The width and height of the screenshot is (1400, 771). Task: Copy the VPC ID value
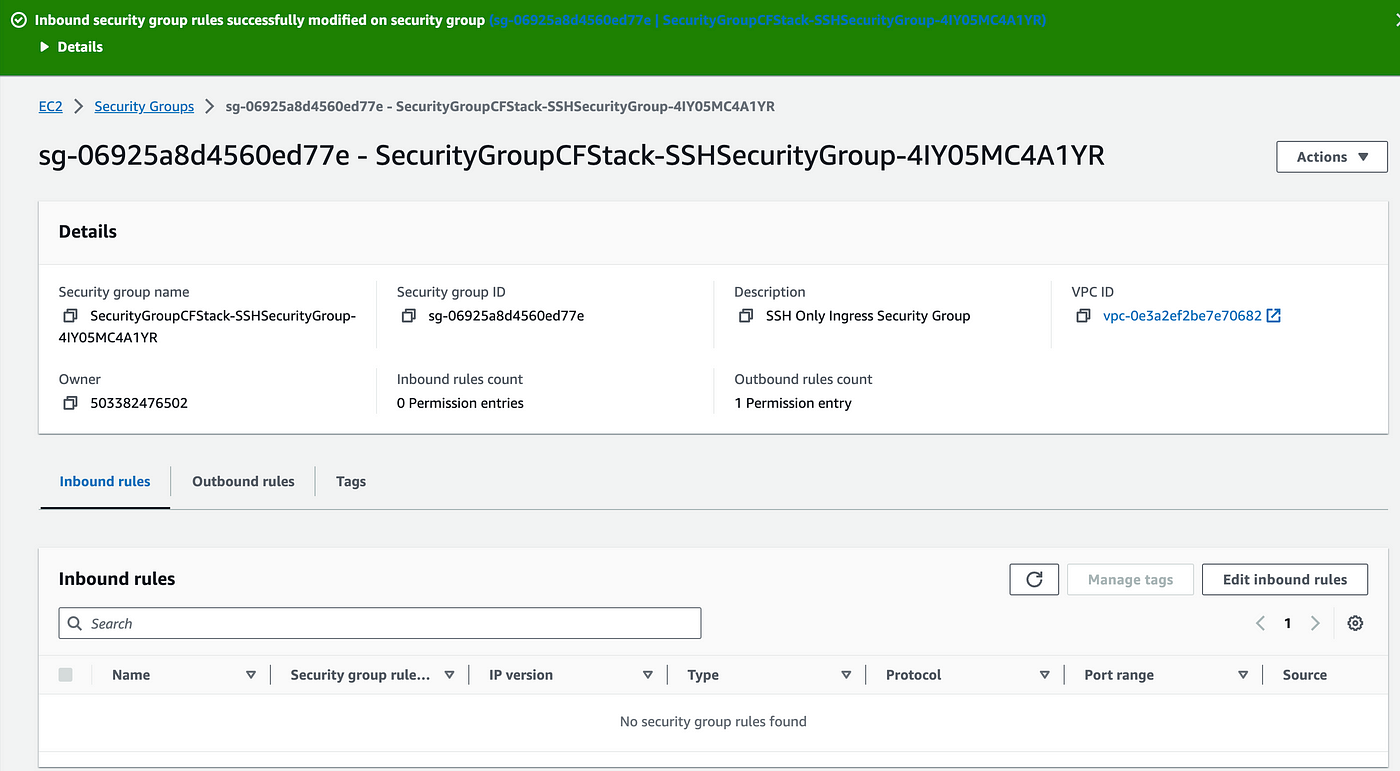coord(1084,316)
